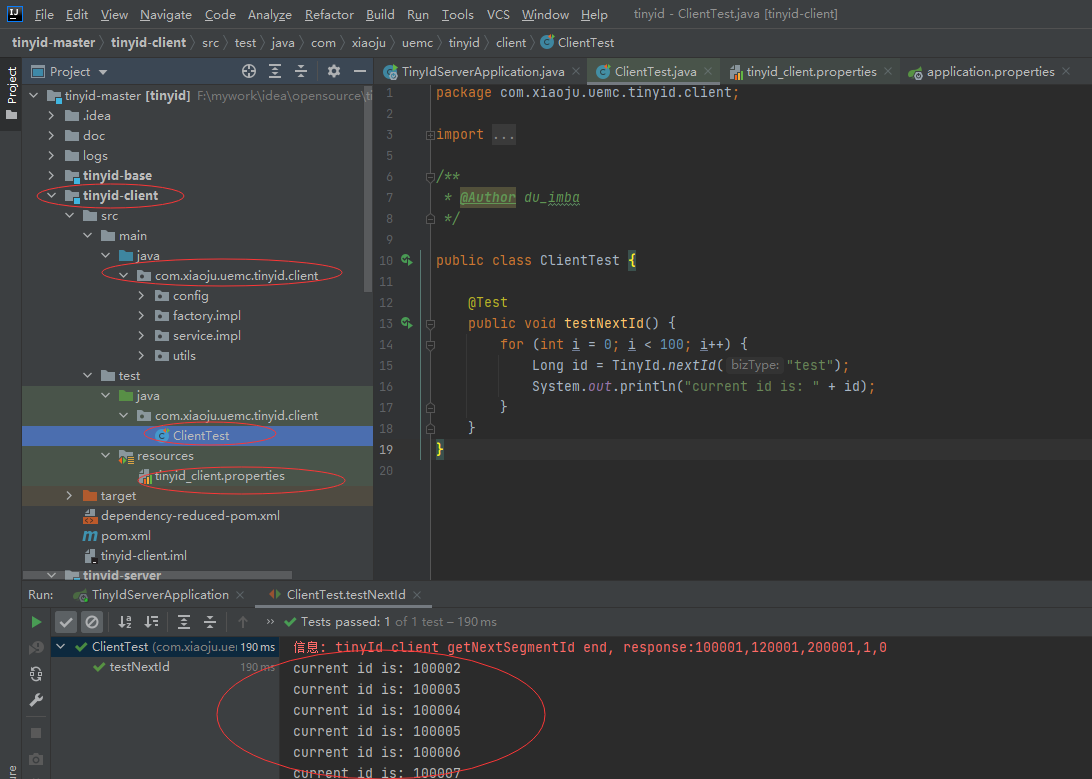Click Collapse All icon in Project panel
Screen dimensions: 1092x779
[301, 71]
